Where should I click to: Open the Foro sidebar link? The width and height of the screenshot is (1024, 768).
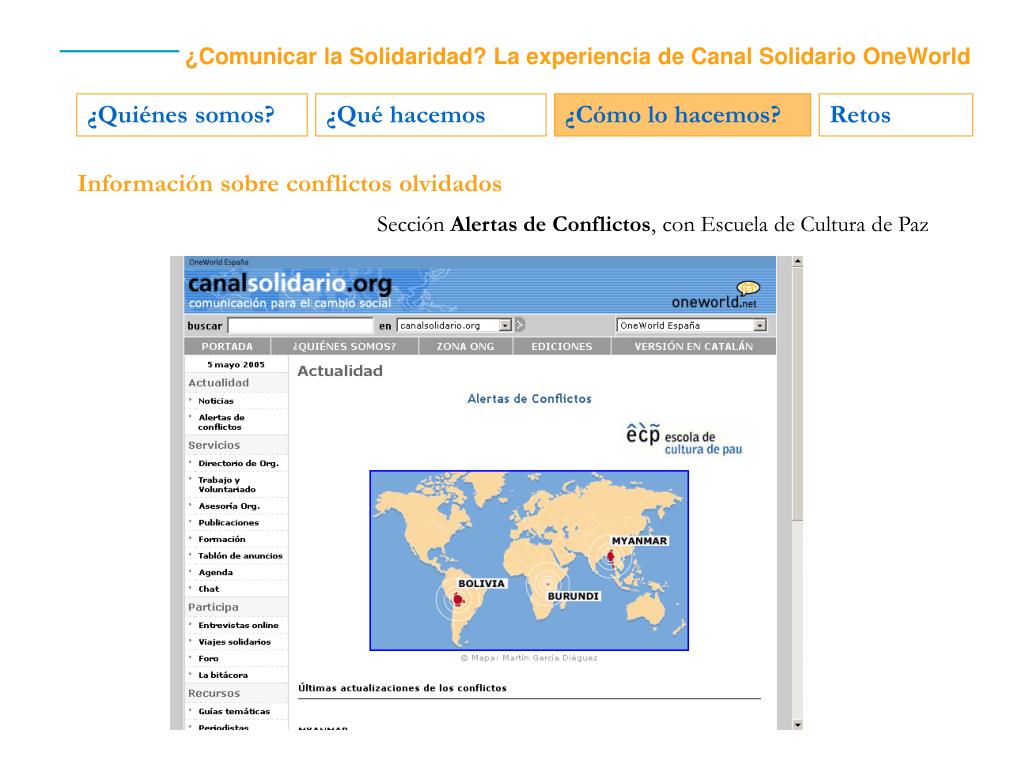[208, 659]
